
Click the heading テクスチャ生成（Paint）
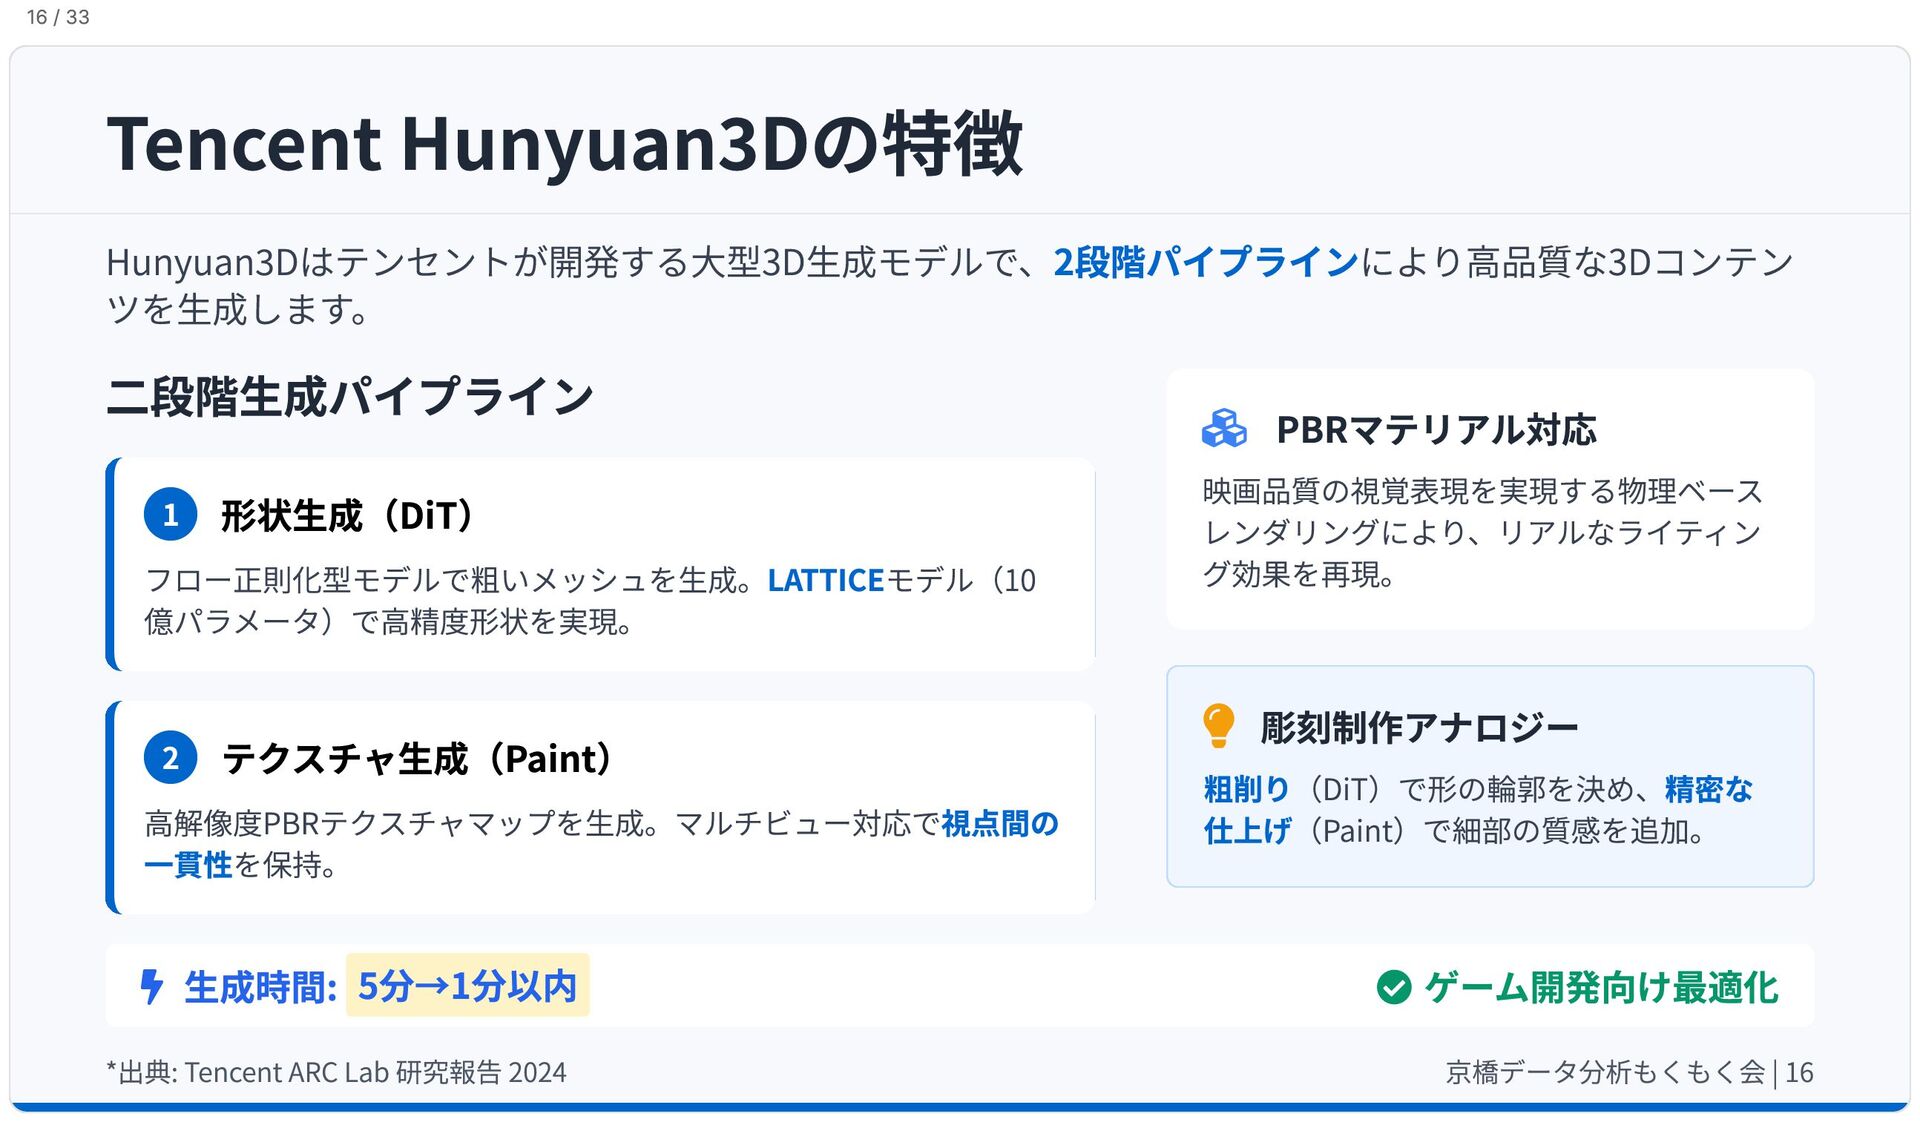click(416, 759)
